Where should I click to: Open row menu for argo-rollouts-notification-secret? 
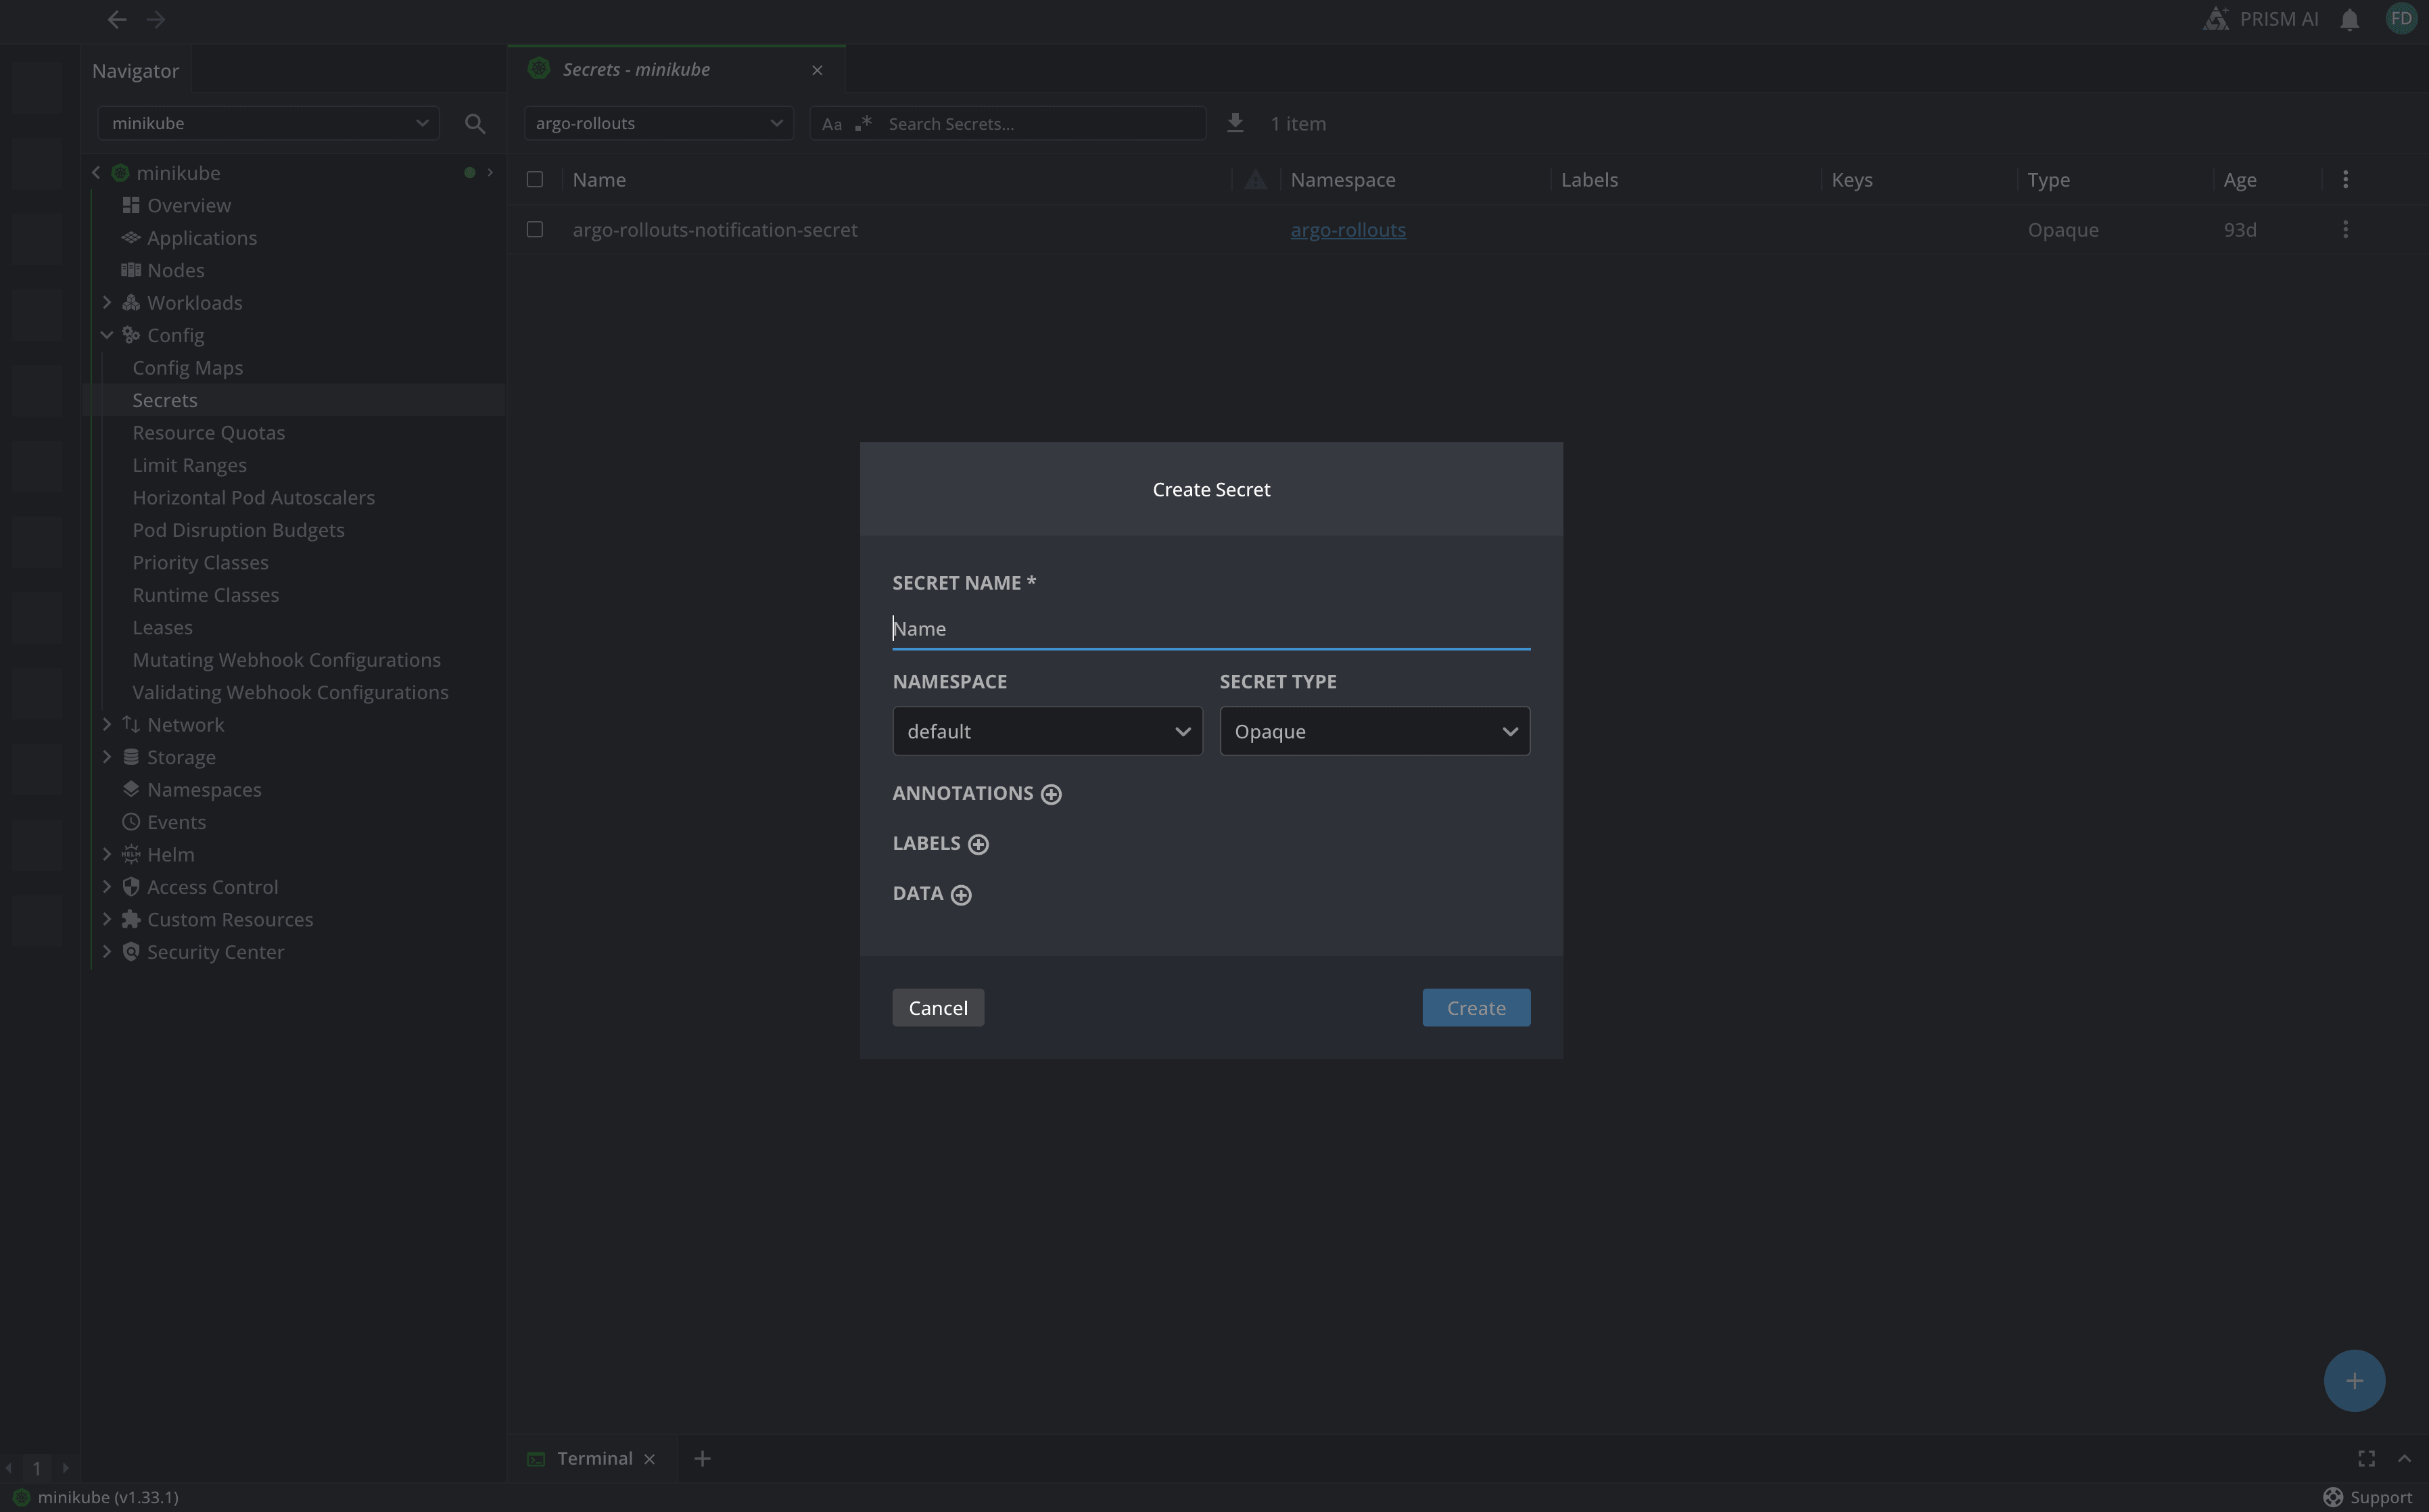(2345, 230)
